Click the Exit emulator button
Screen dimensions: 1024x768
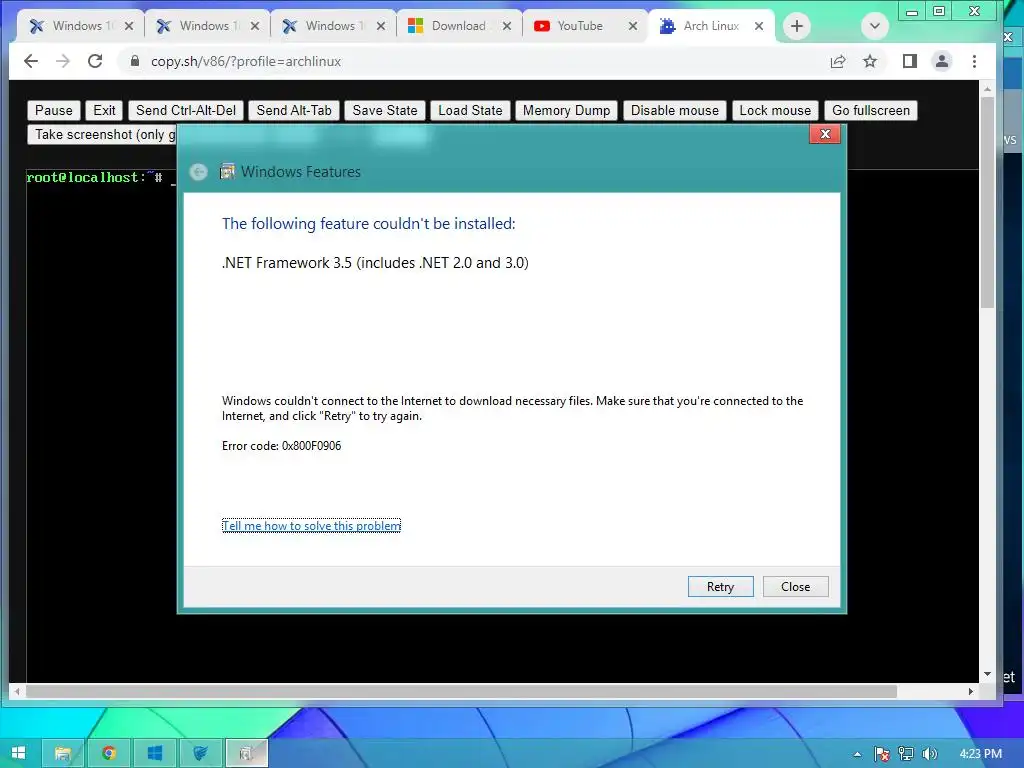pyautogui.click(x=104, y=110)
